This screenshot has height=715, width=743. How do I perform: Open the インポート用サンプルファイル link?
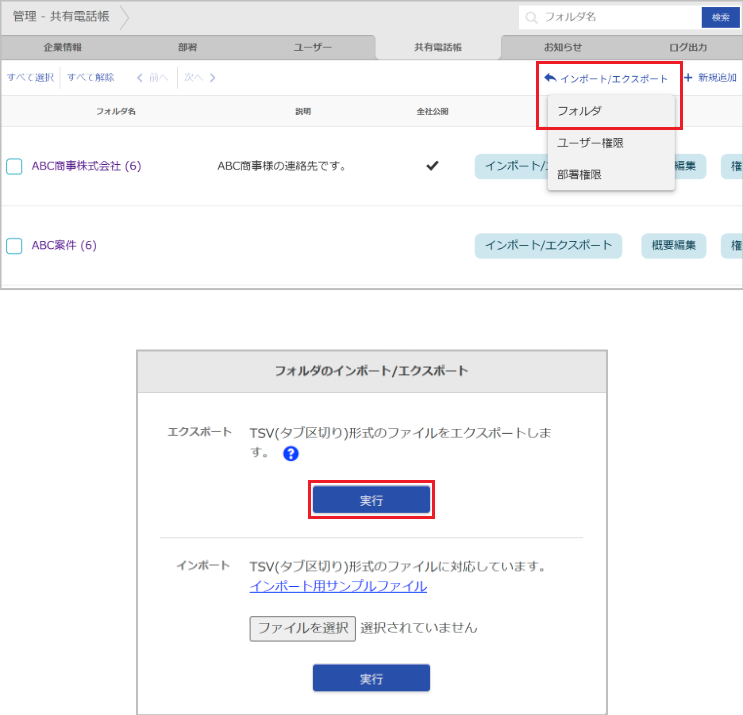(x=338, y=586)
